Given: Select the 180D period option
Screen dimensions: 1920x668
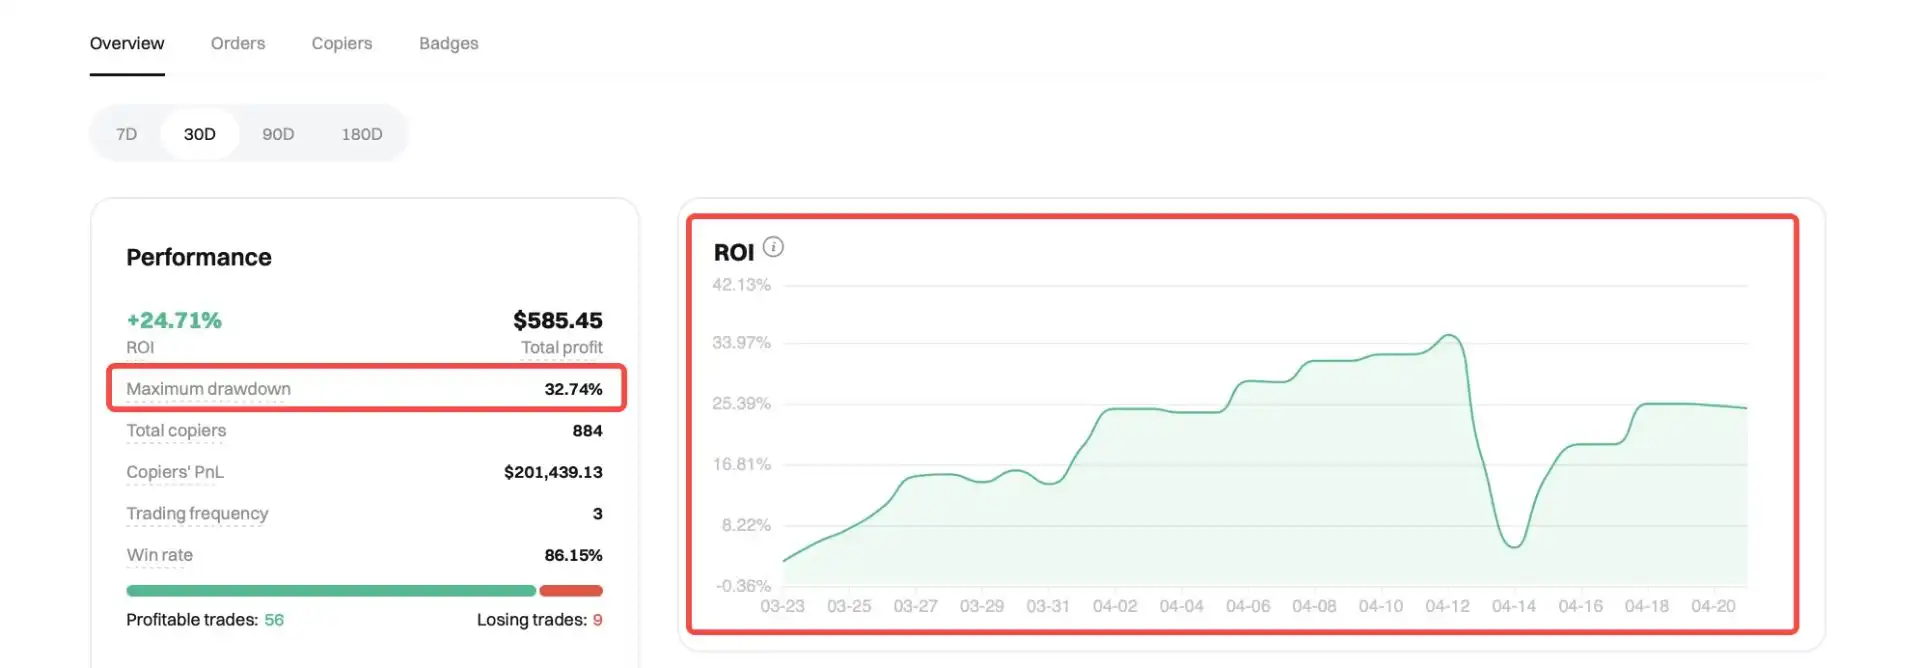Looking at the screenshot, I should click(x=362, y=134).
